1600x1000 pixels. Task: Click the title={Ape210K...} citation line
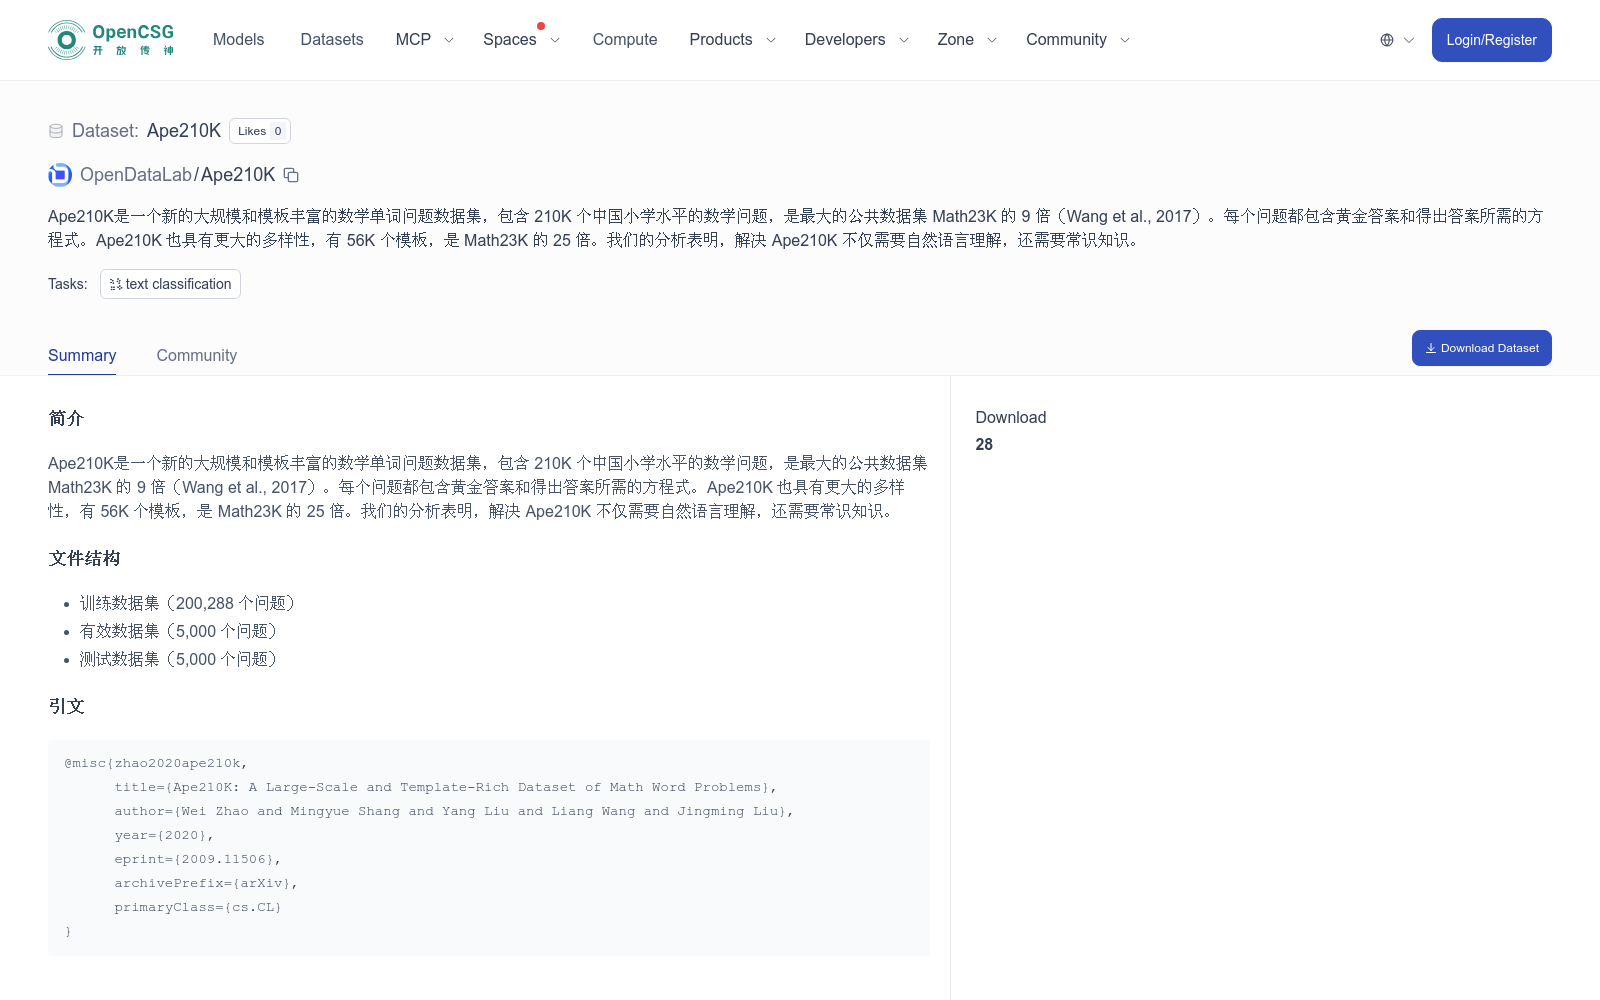coord(446,787)
